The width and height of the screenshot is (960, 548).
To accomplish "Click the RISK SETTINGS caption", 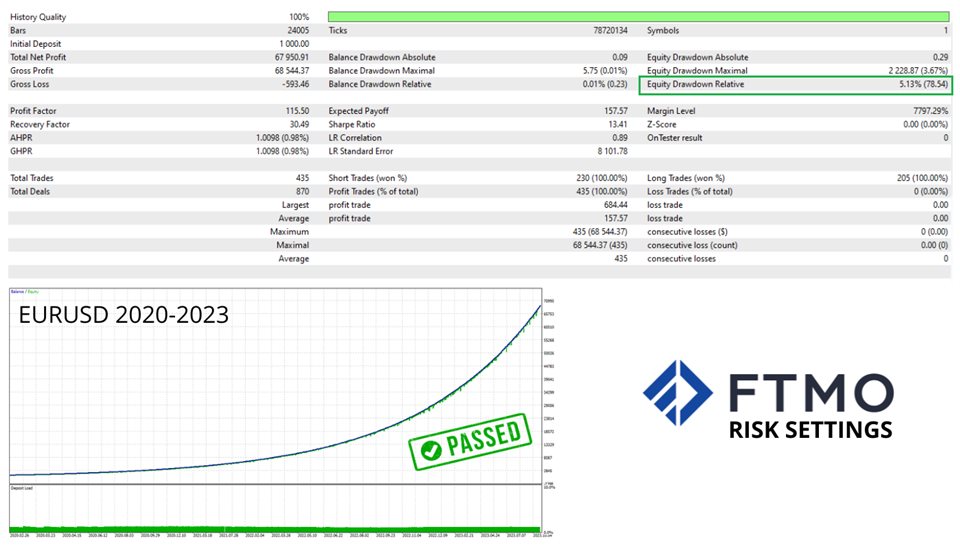I will tap(811, 430).
